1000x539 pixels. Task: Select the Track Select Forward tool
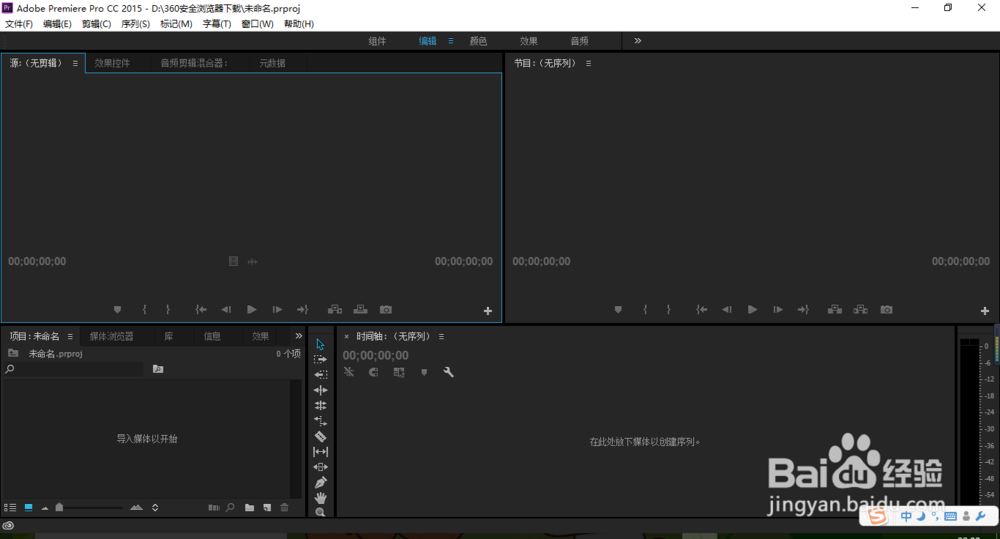pos(320,359)
